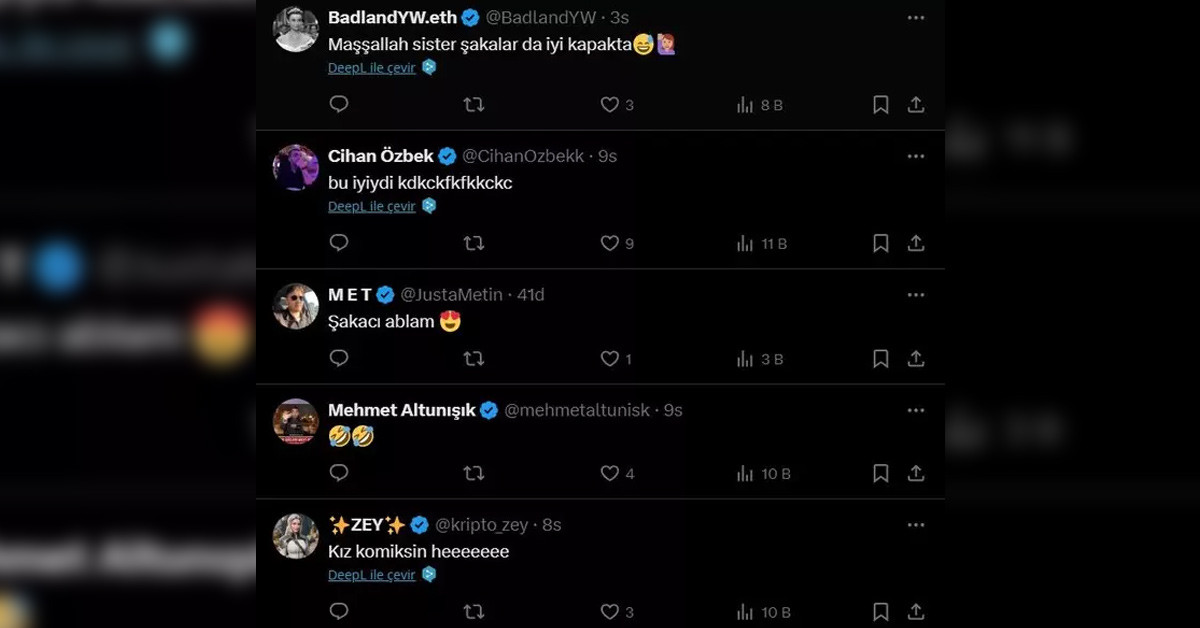The height and width of the screenshot is (628, 1200).
Task: Expand the three-dot menu on ZEY's tweet
Action: 915,525
